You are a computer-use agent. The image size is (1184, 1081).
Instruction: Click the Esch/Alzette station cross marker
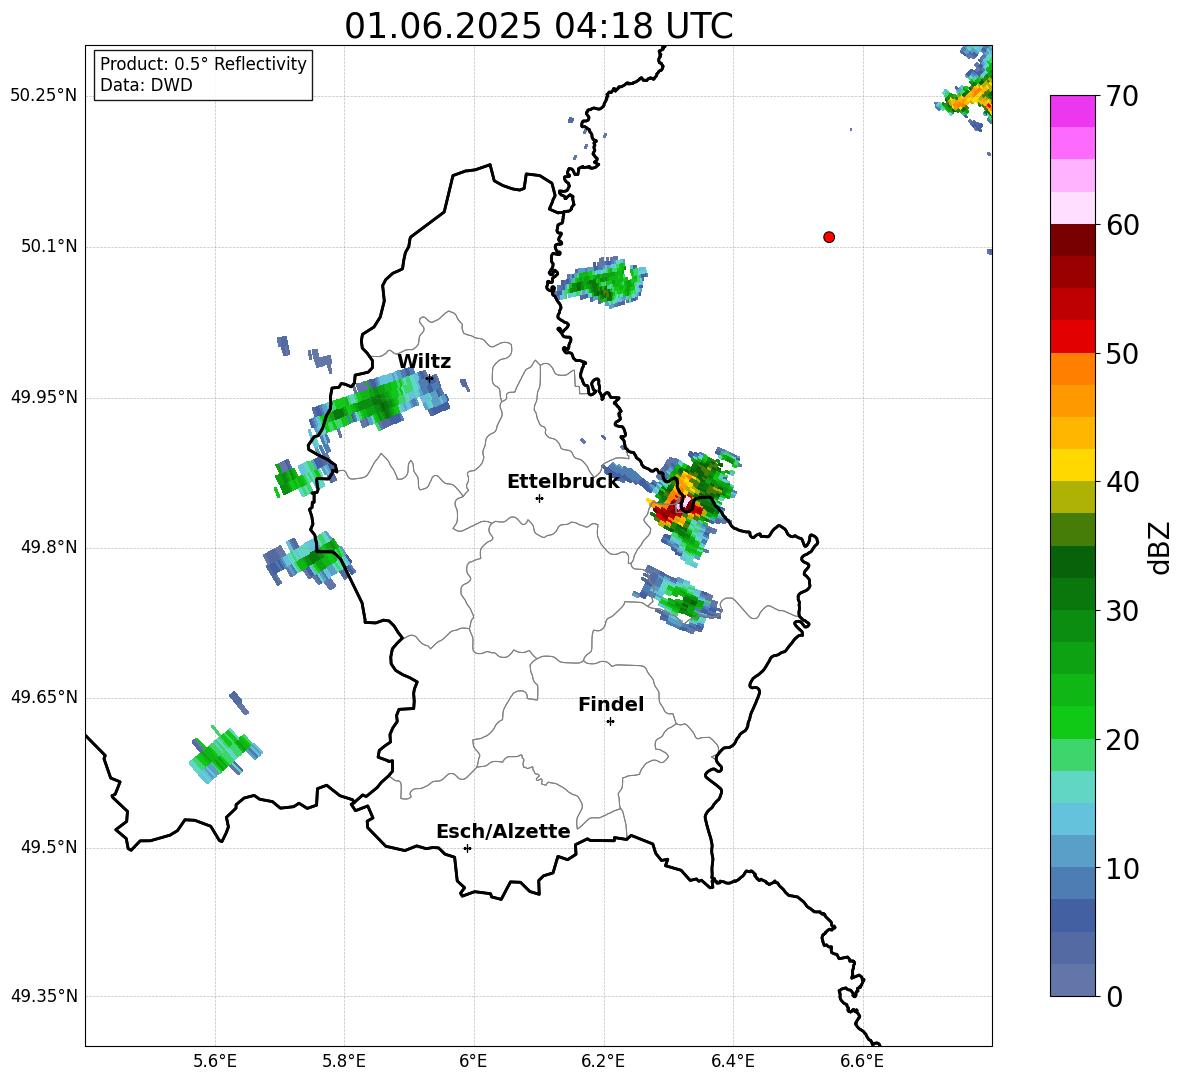[x=467, y=848]
